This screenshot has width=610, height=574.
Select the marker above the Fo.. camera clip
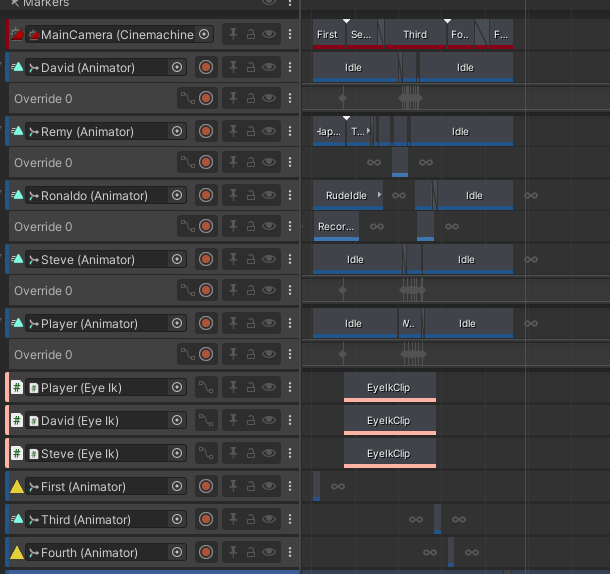(447, 21)
